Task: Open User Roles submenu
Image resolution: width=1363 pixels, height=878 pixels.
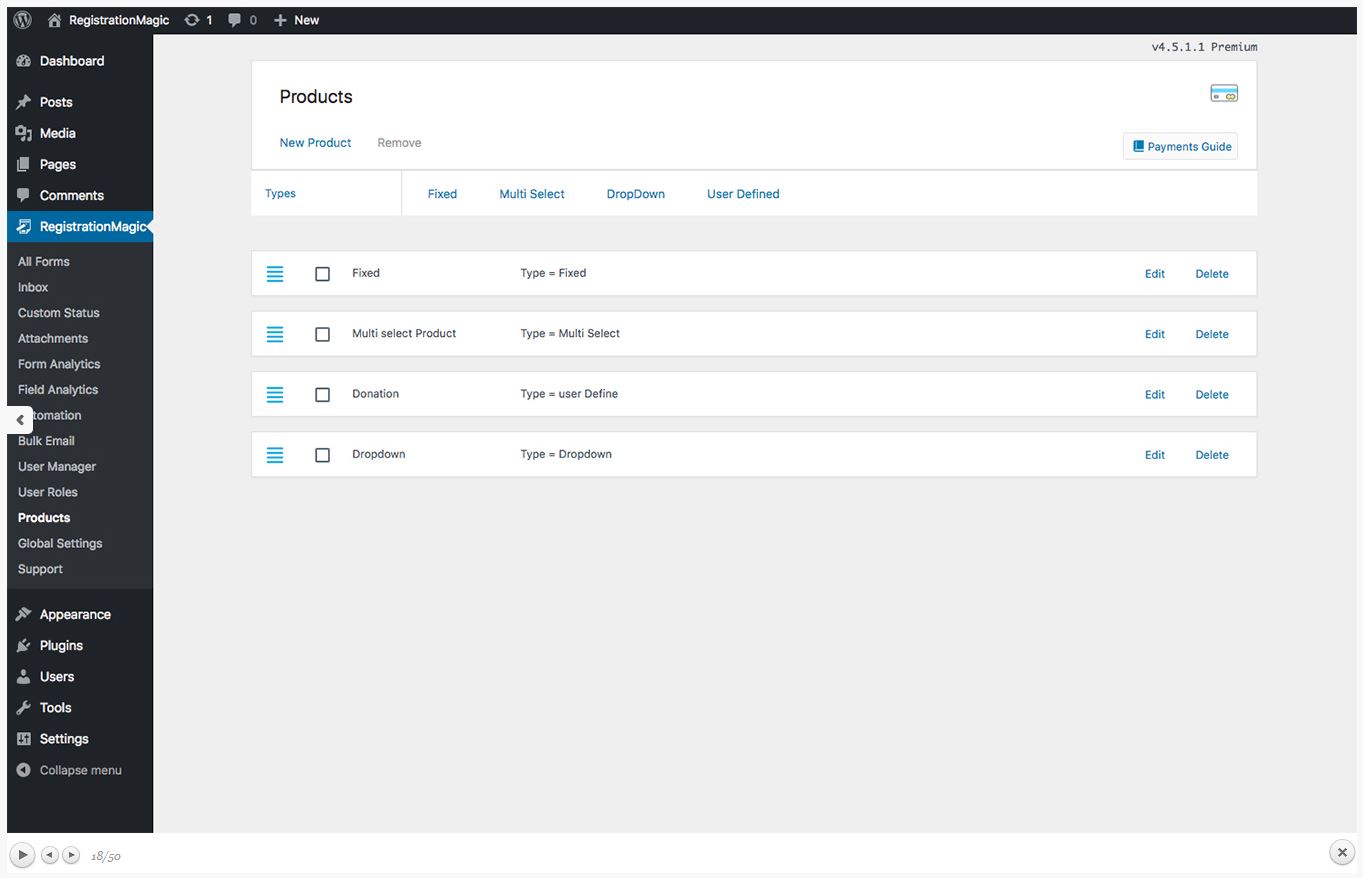Action: pos(48,492)
